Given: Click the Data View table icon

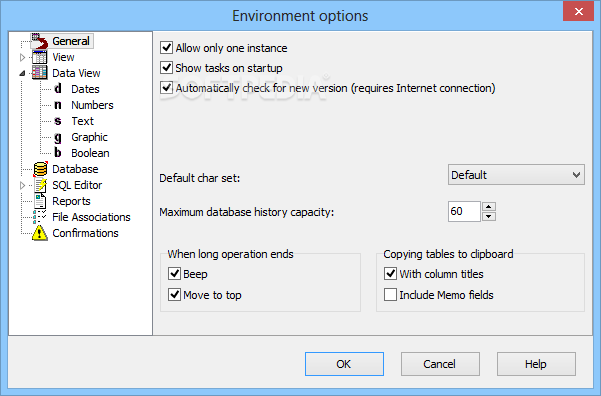Looking at the screenshot, I should tap(39, 73).
